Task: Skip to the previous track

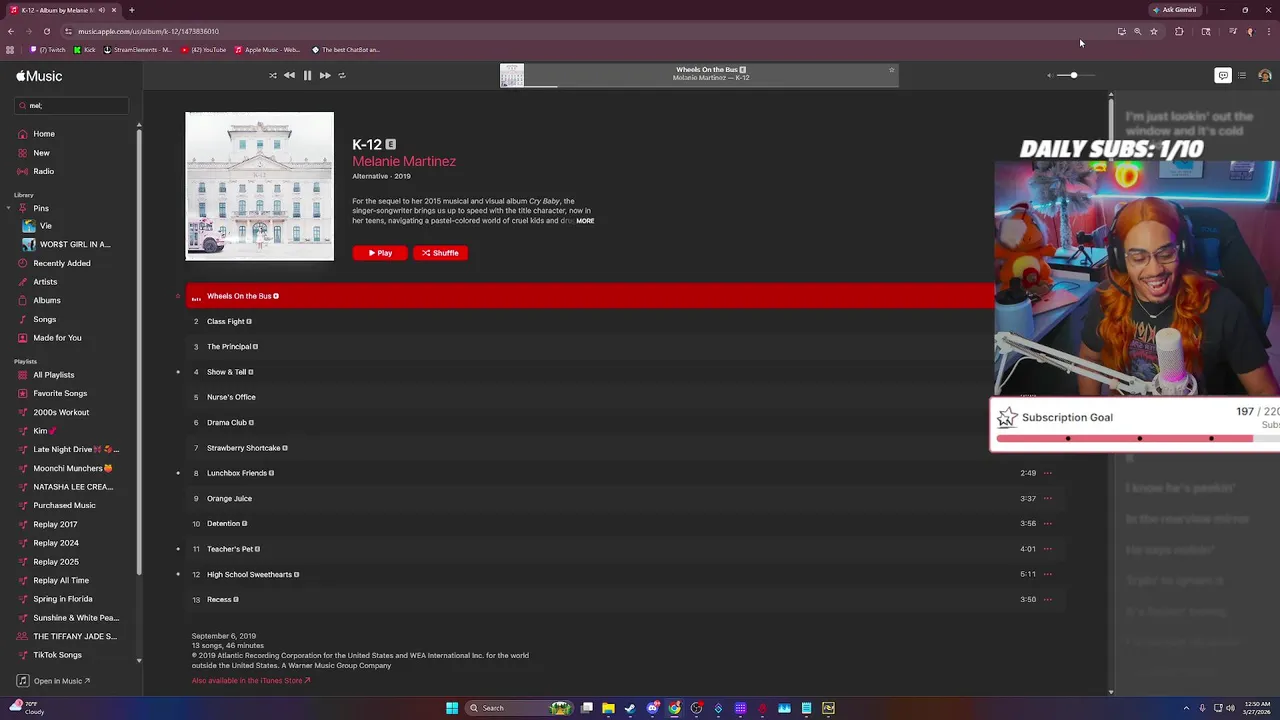Action: point(289,75)
